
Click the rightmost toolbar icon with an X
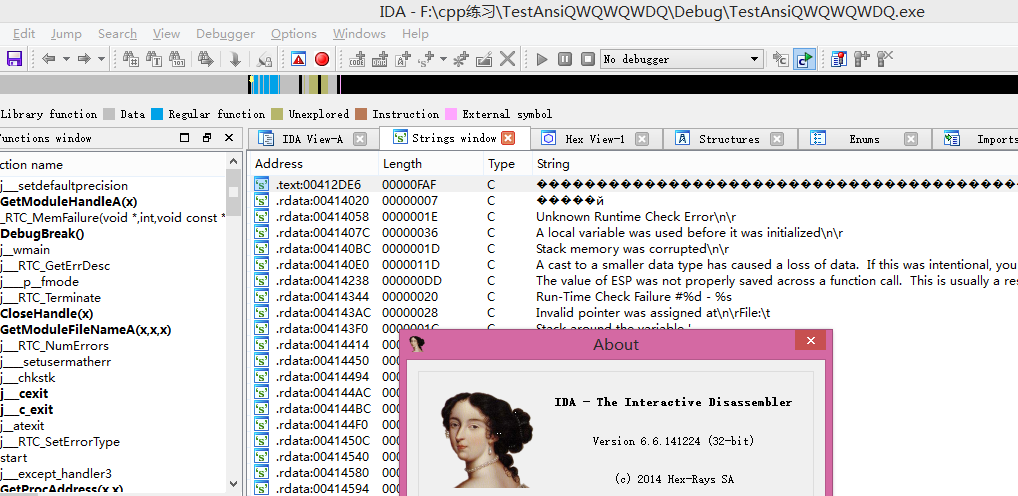(x=885, y=59)
